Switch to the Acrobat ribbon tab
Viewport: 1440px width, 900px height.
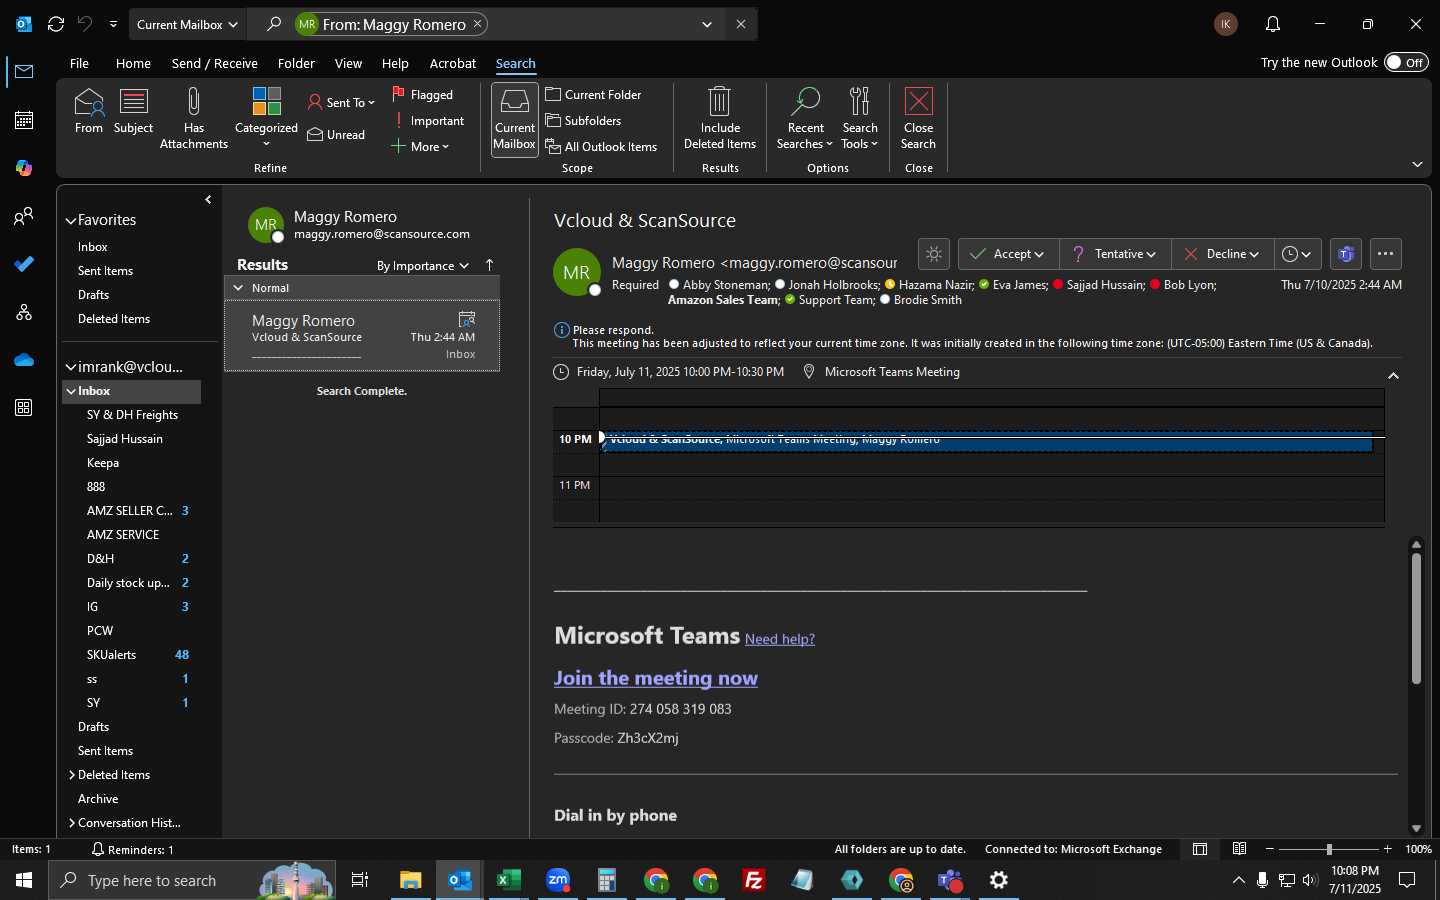point(453,63)
